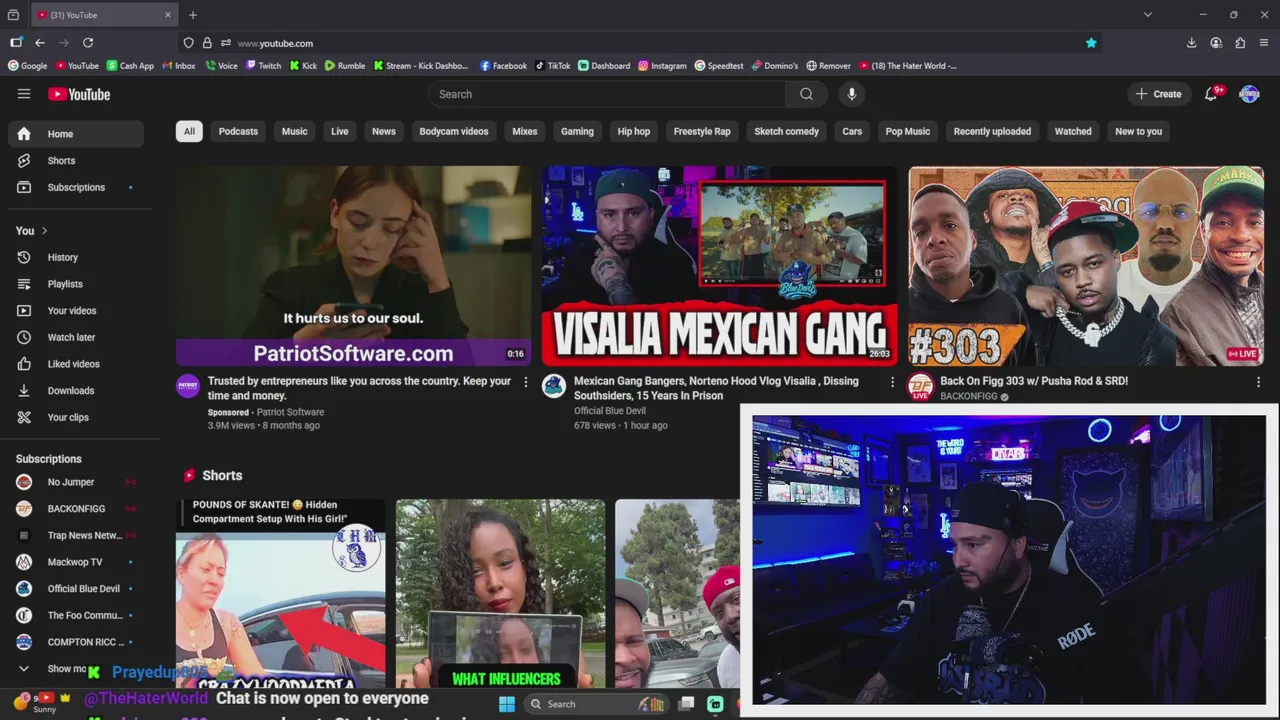The width and height of the screenshot is (1280, 720).
Task: Open the YouTube hamburger guide menu
Action: (24, 94)
